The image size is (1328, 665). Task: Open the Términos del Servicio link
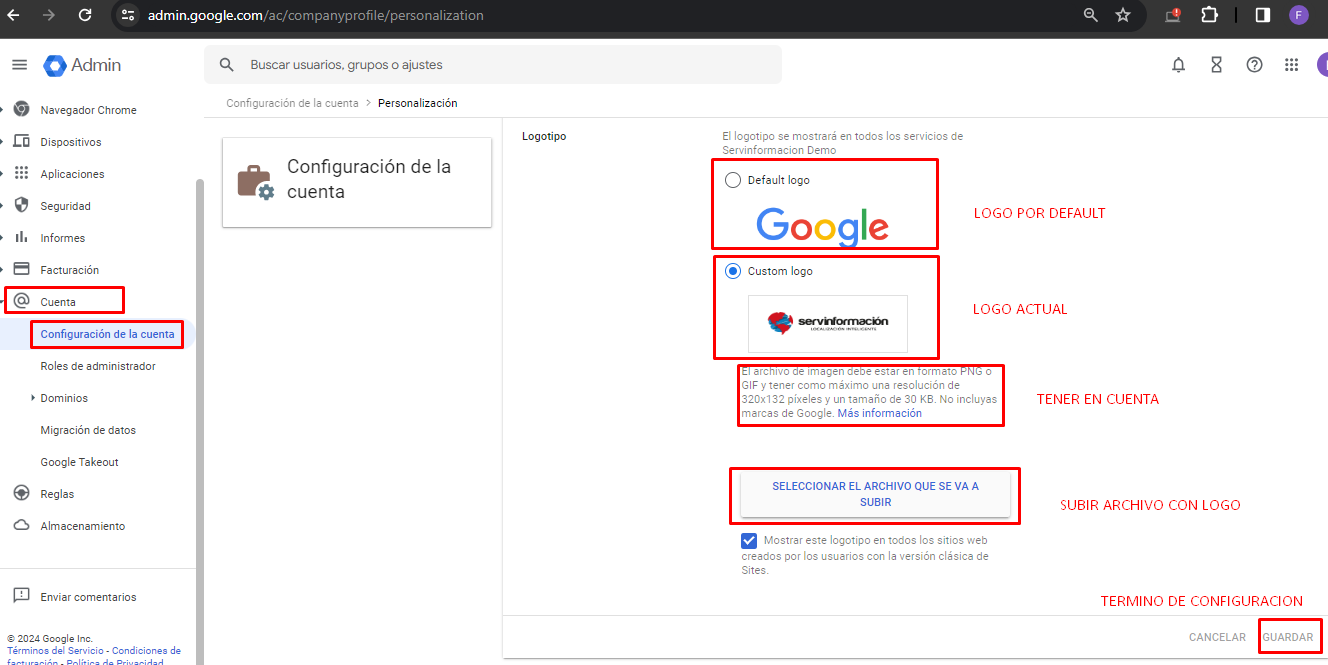[x=56, y=651]
